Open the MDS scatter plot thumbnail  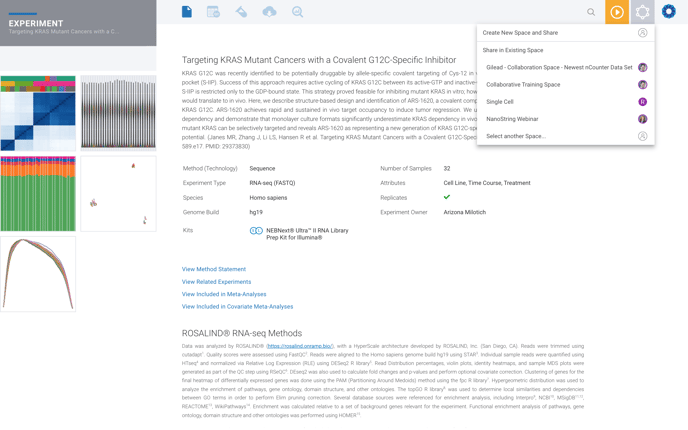pos(118,194)
